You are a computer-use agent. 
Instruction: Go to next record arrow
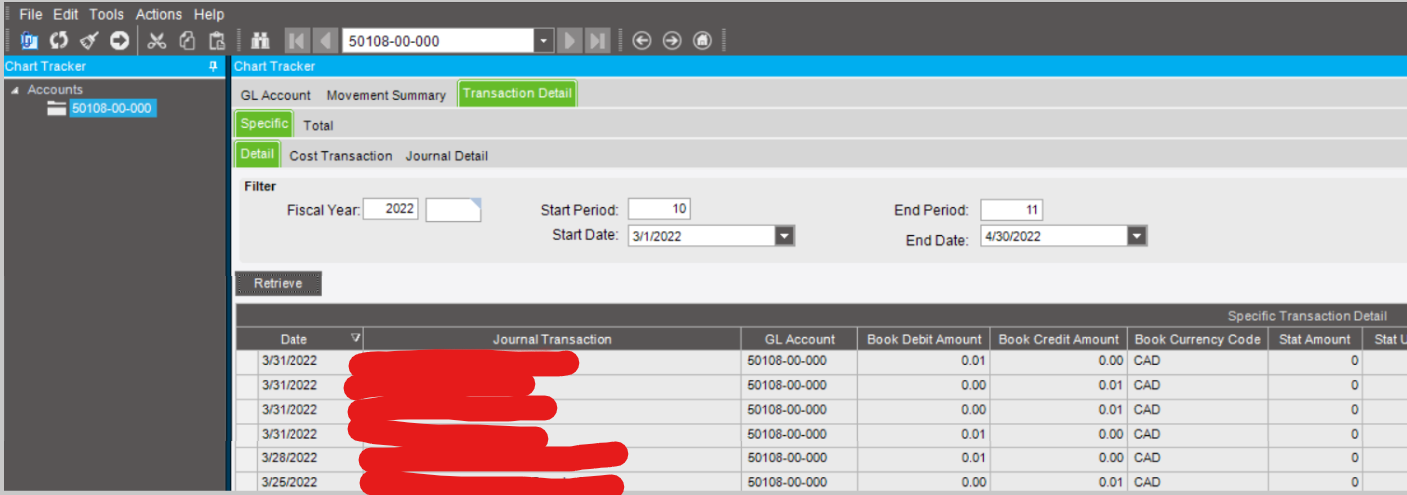click(x=570, y=41)
